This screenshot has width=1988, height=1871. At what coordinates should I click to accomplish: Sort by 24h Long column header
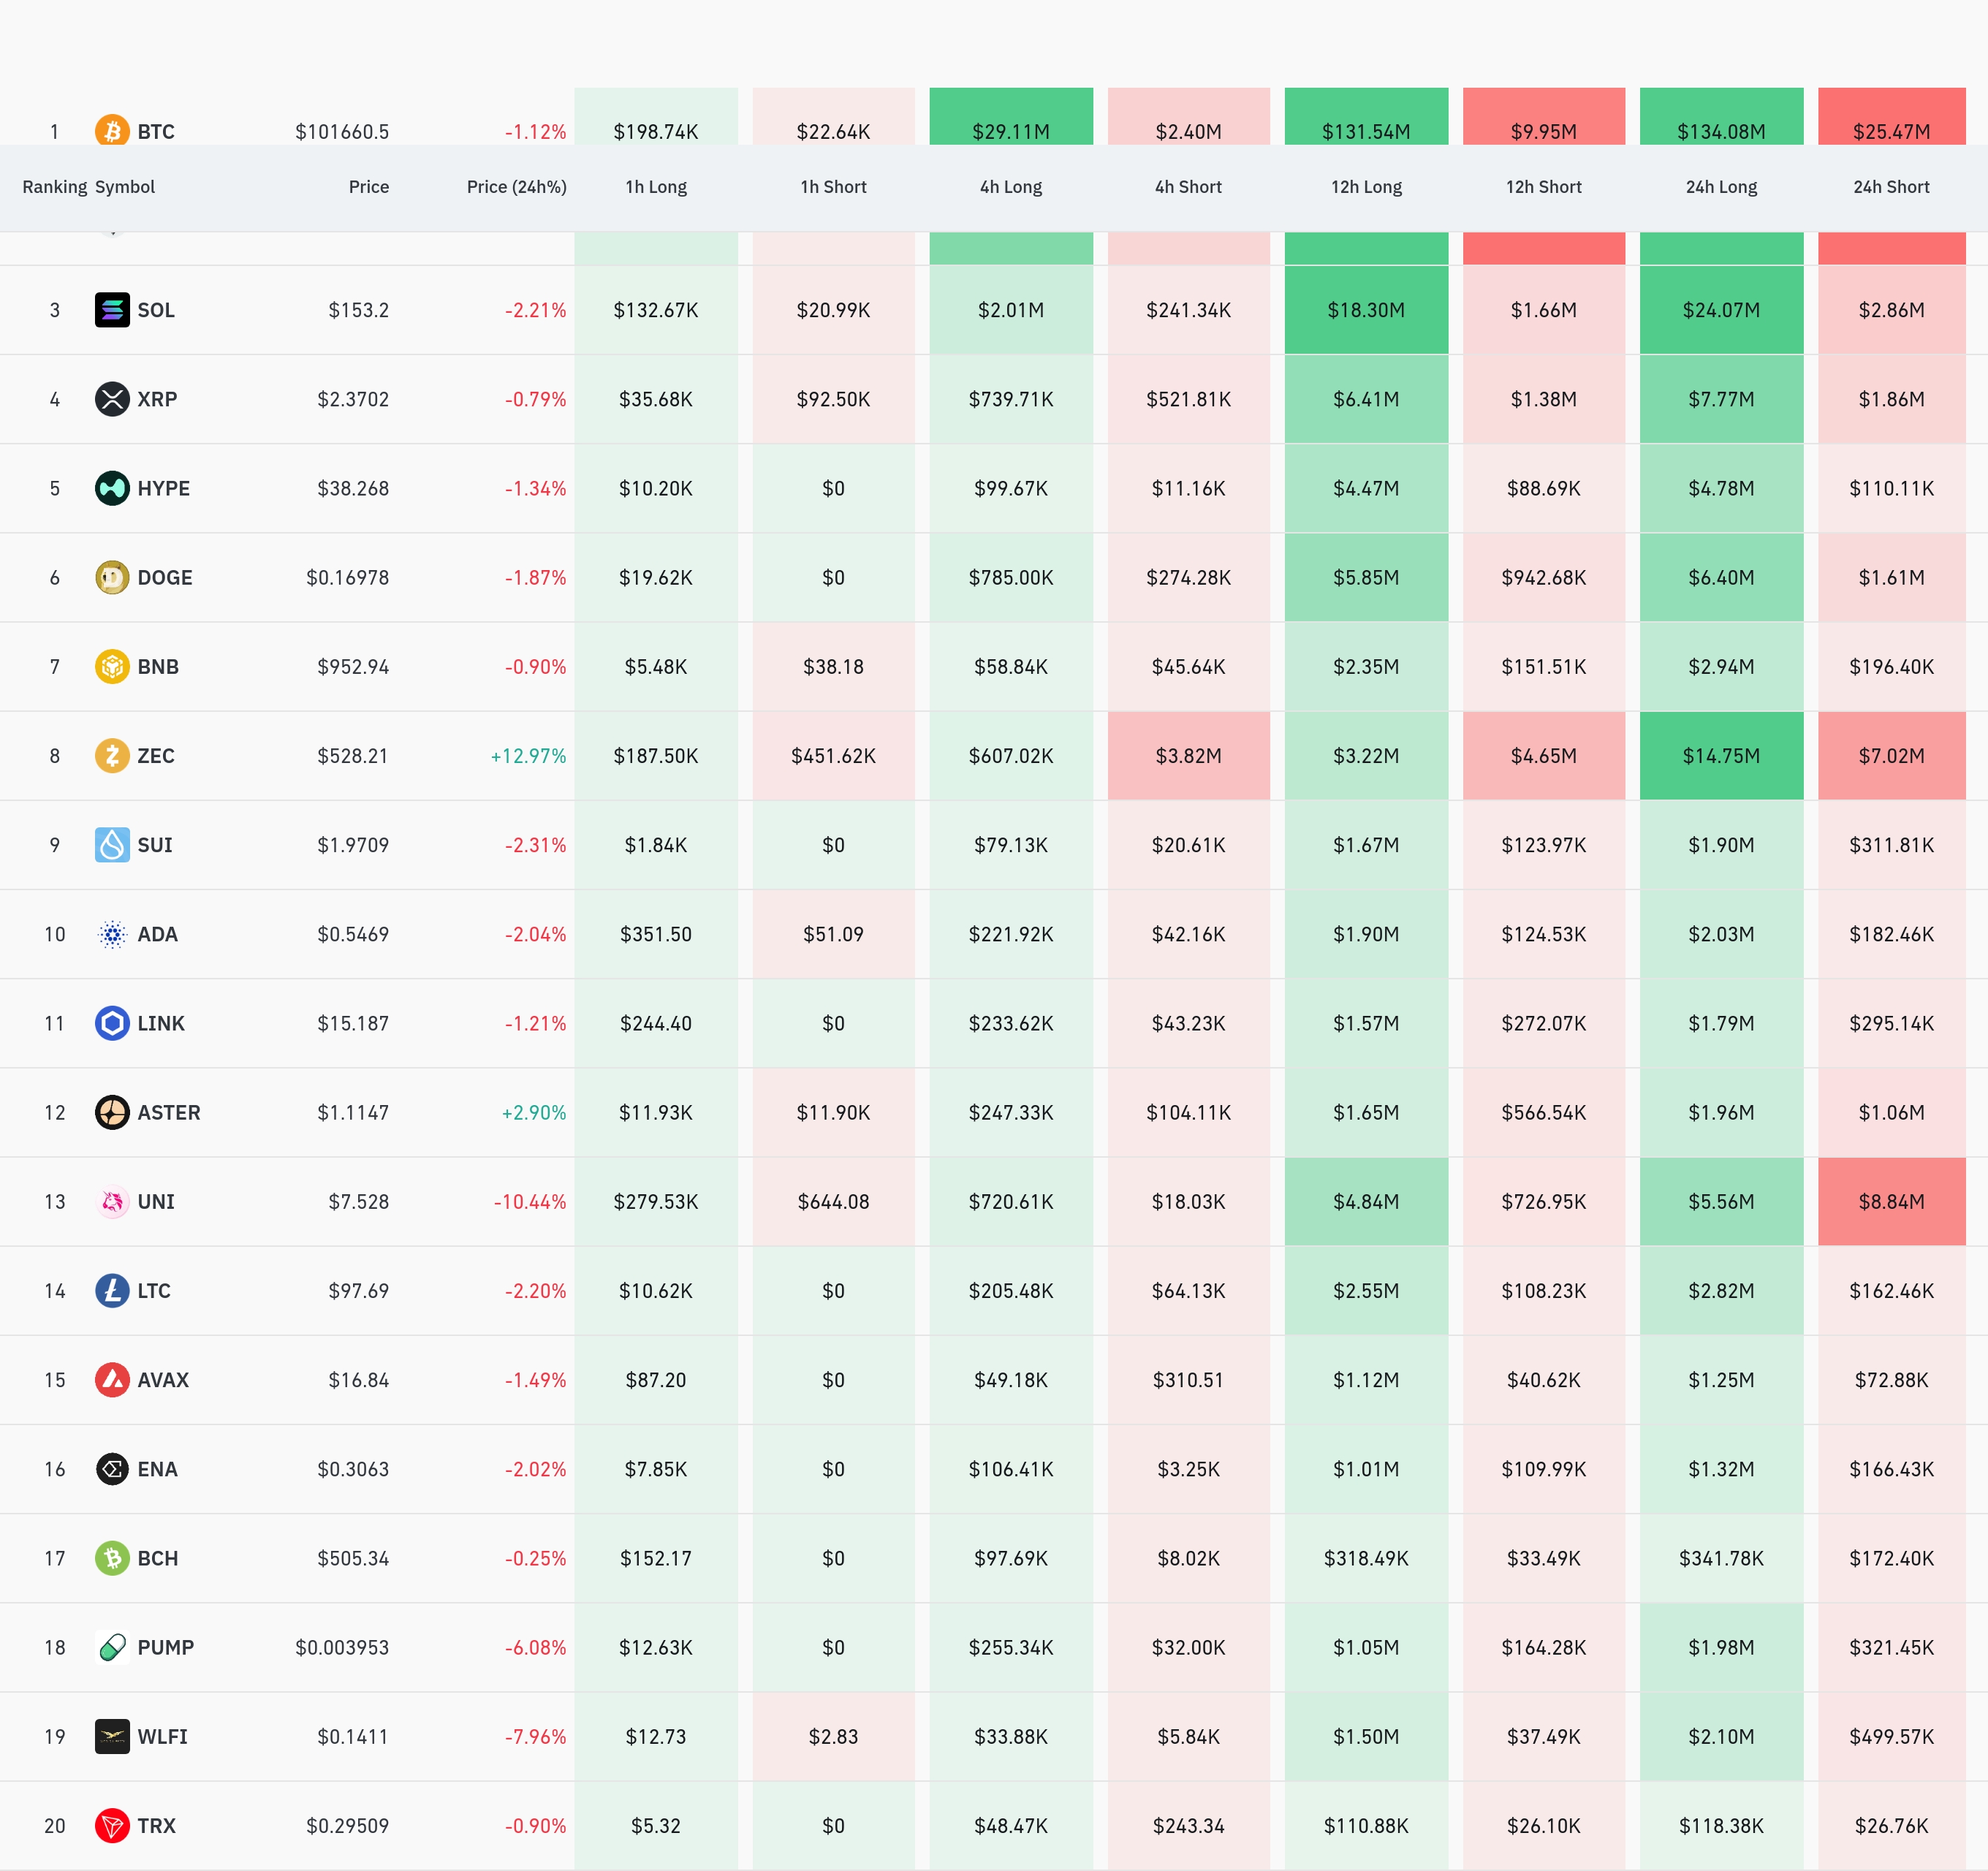tap(1721, 187)
